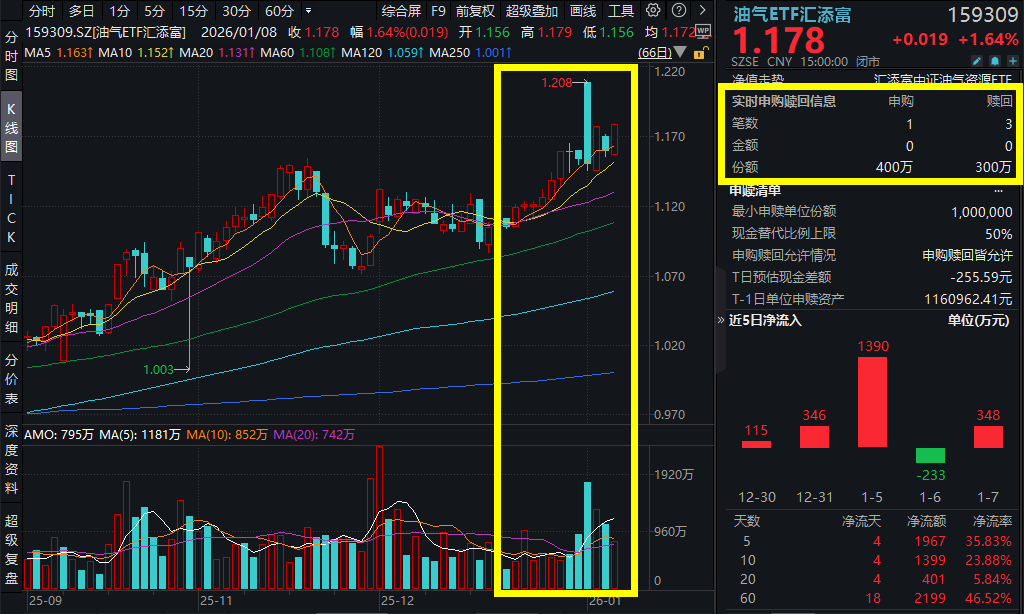The width and height of the screenshot is (1024, 614).
Task: Click the pencil edit icon under the price
Action: click(x=977, y=61)
